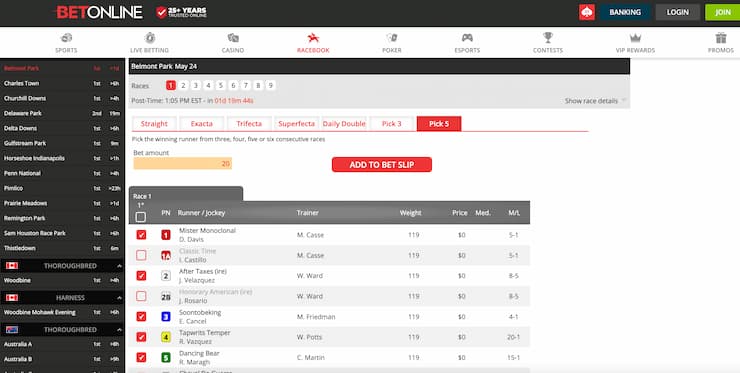The width and height of the screenshot is (740, 373).
Task: Click post number 3 badge for Soontobeking
Action: [166, 317]
